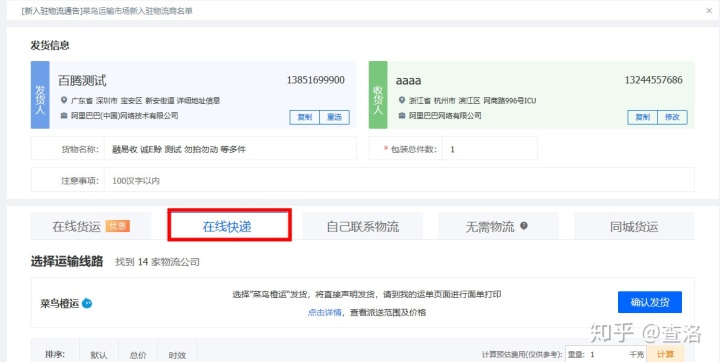Switch to the 自己联系物流 tab
This screenshot has height=362, width=720.
(x=363, y=226)
